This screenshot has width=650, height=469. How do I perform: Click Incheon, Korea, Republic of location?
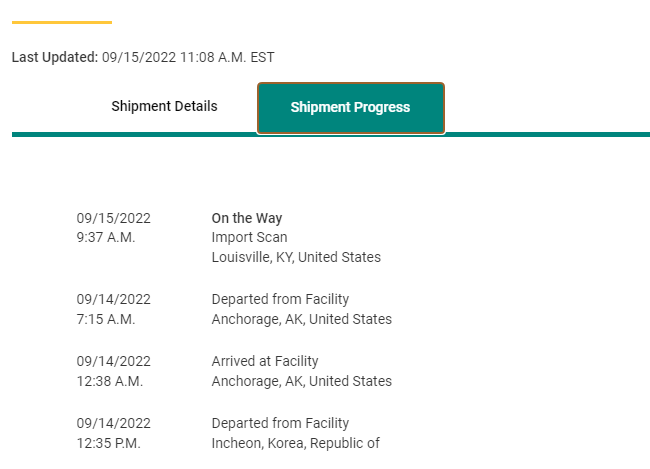(295, 443)
